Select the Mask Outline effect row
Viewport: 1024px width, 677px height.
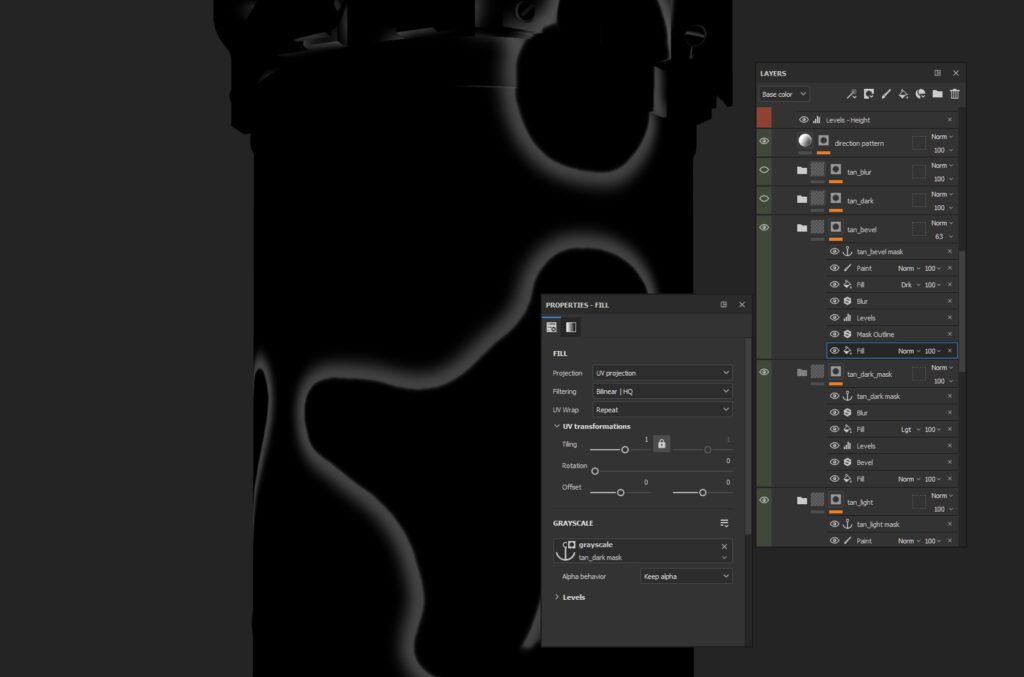891,334
